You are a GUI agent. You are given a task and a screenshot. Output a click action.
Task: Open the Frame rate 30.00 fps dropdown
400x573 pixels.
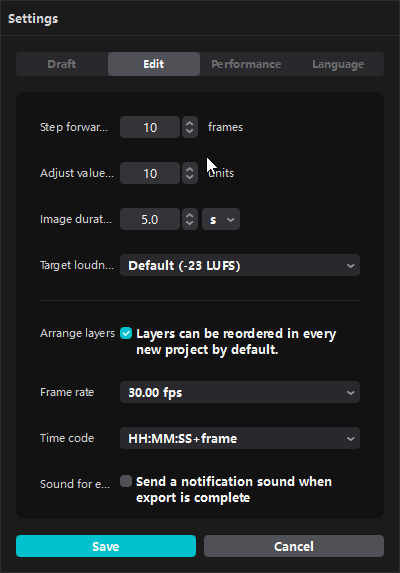(240, 392)
